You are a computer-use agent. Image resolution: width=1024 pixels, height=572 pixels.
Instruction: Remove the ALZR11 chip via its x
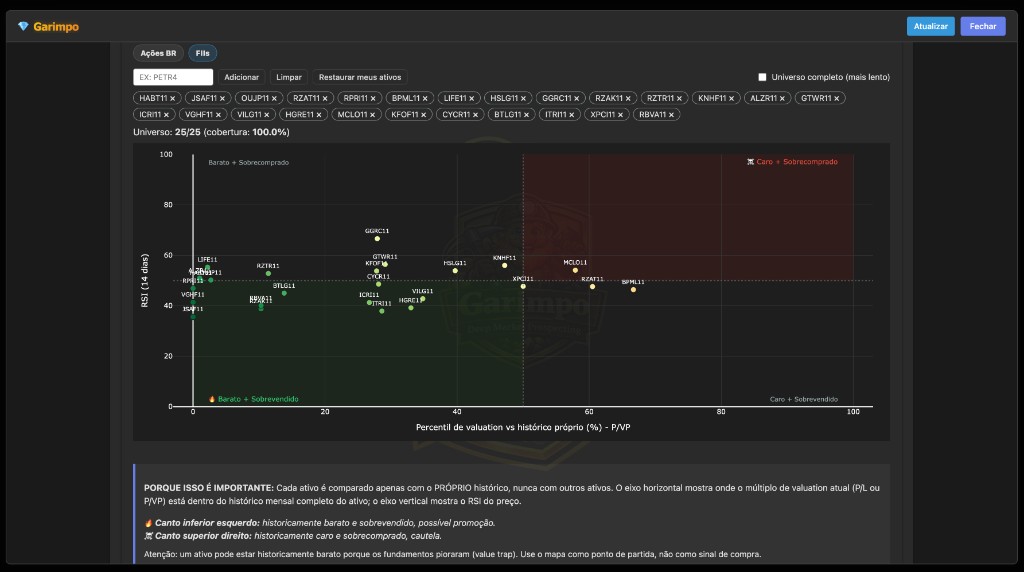click(782, 99)
